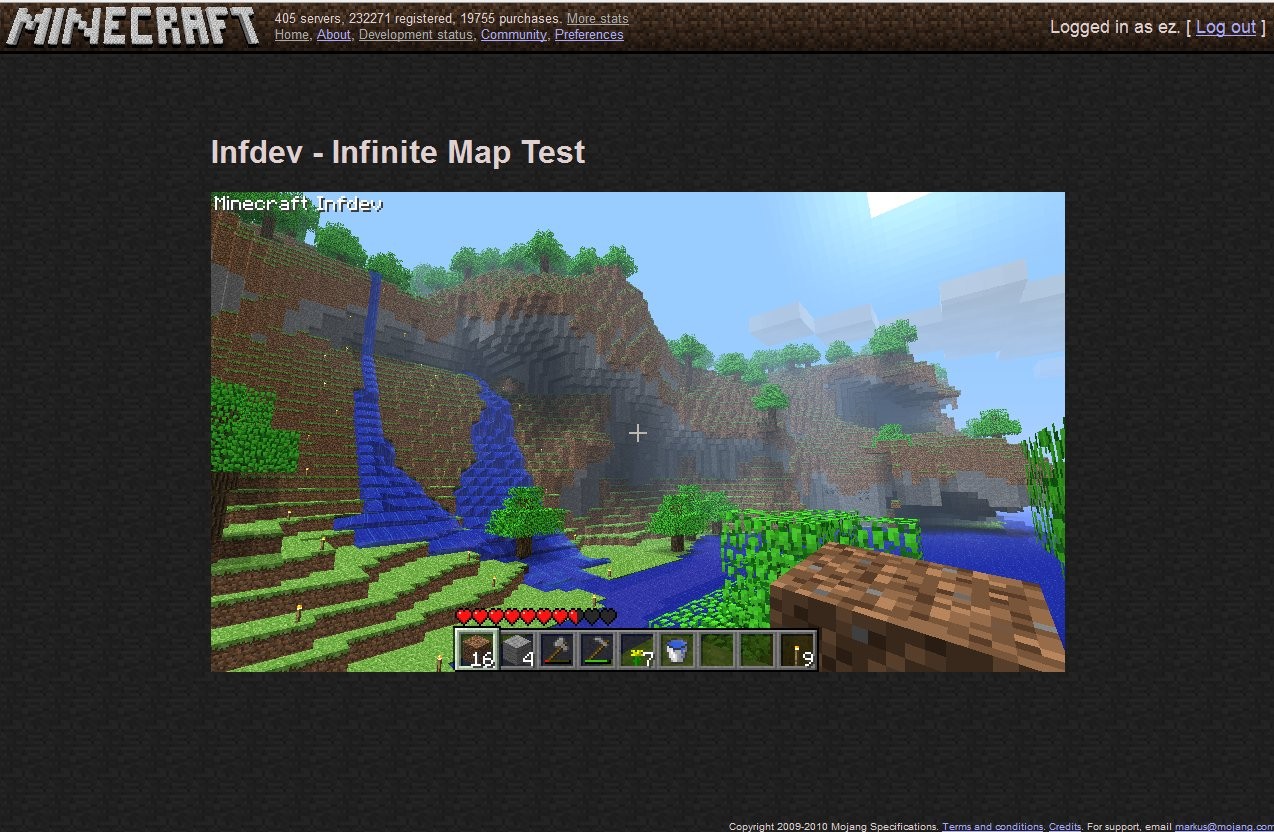Select the dirt block hotbar slot
Viewport: 1274px width, 832px height.
pos(477,650)
